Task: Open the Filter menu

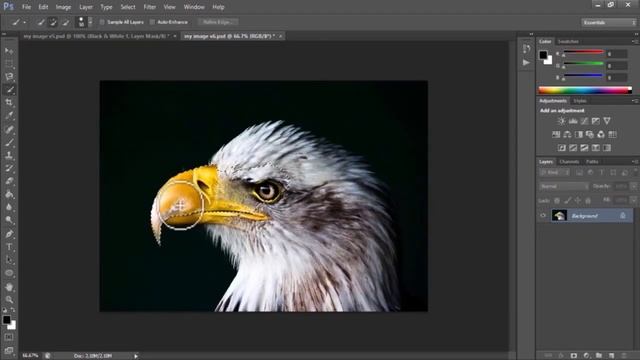Action: coord(149,7)
